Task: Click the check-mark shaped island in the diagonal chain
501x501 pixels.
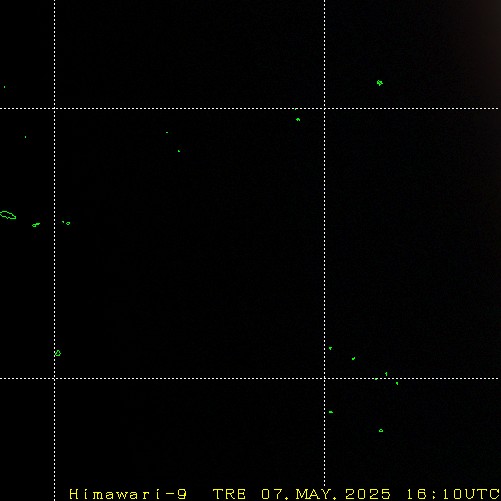Action: [353, 359]
